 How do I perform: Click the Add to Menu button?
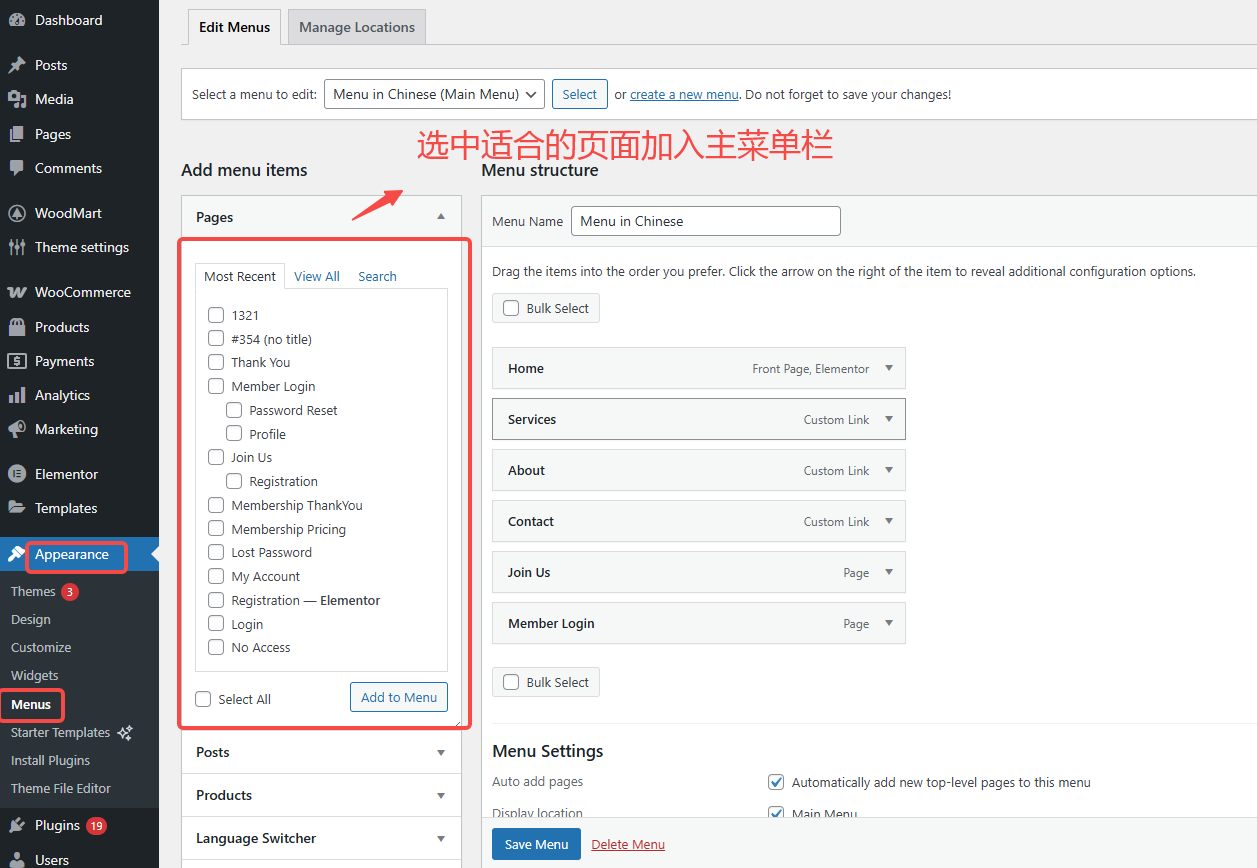[398, 697]
